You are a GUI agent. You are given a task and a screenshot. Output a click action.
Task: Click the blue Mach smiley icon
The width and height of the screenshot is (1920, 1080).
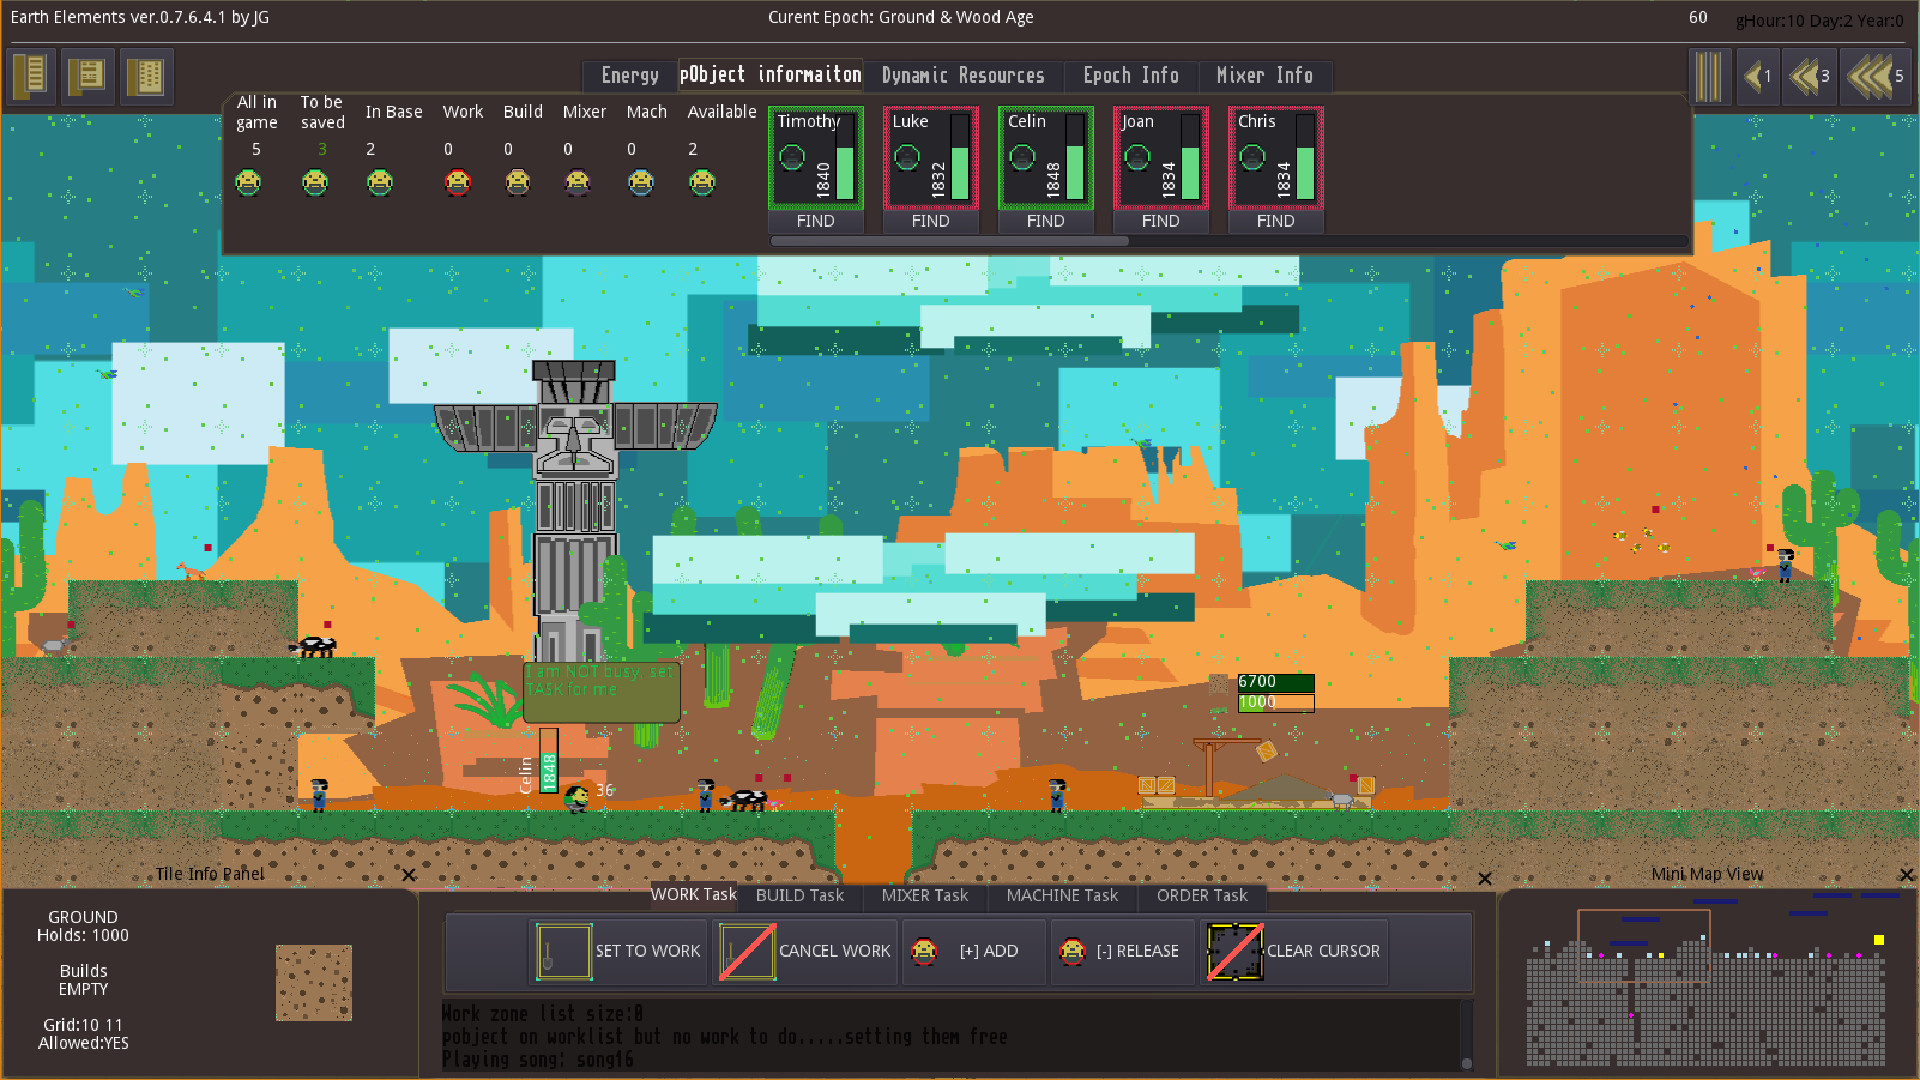coord(641,183)
